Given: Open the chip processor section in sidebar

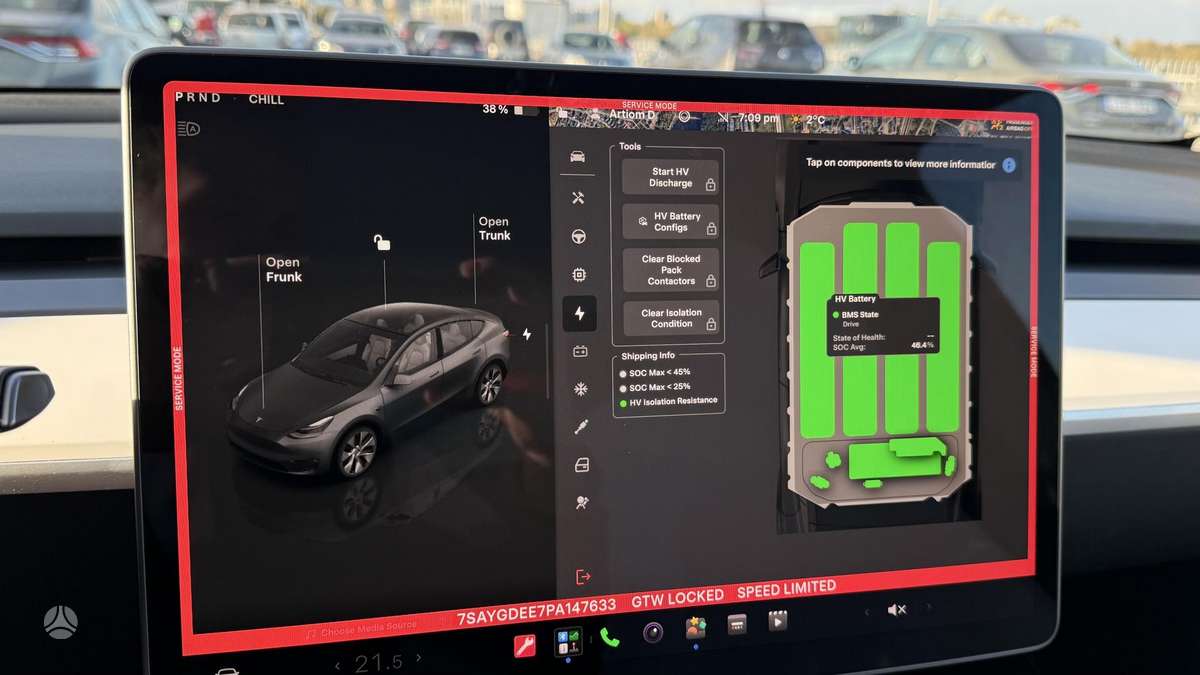Looking at the screenshot, I should (579, 275).
